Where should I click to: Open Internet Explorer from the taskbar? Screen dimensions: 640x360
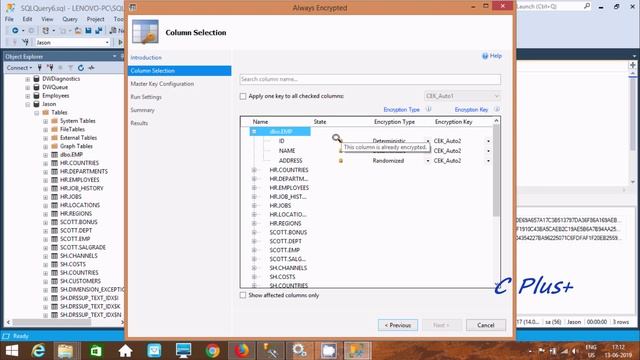[x=38, y=351]
